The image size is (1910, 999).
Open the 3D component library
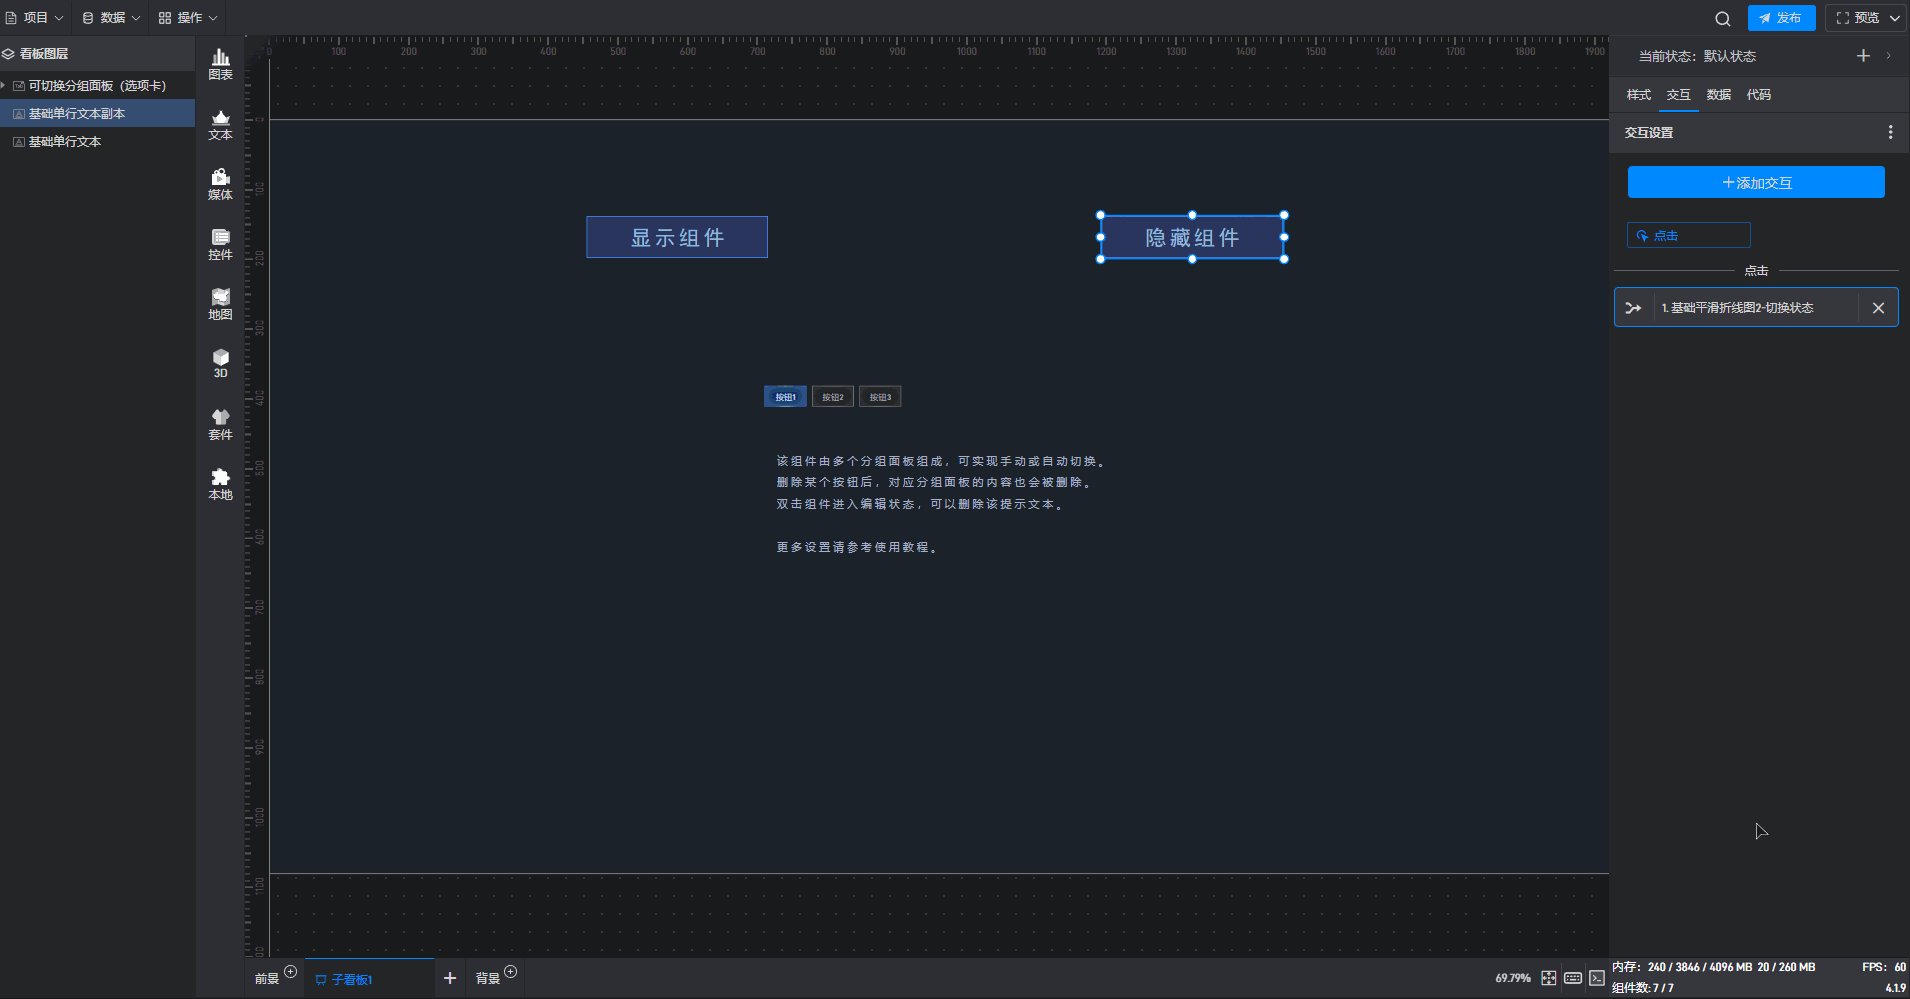coord(220,364)
